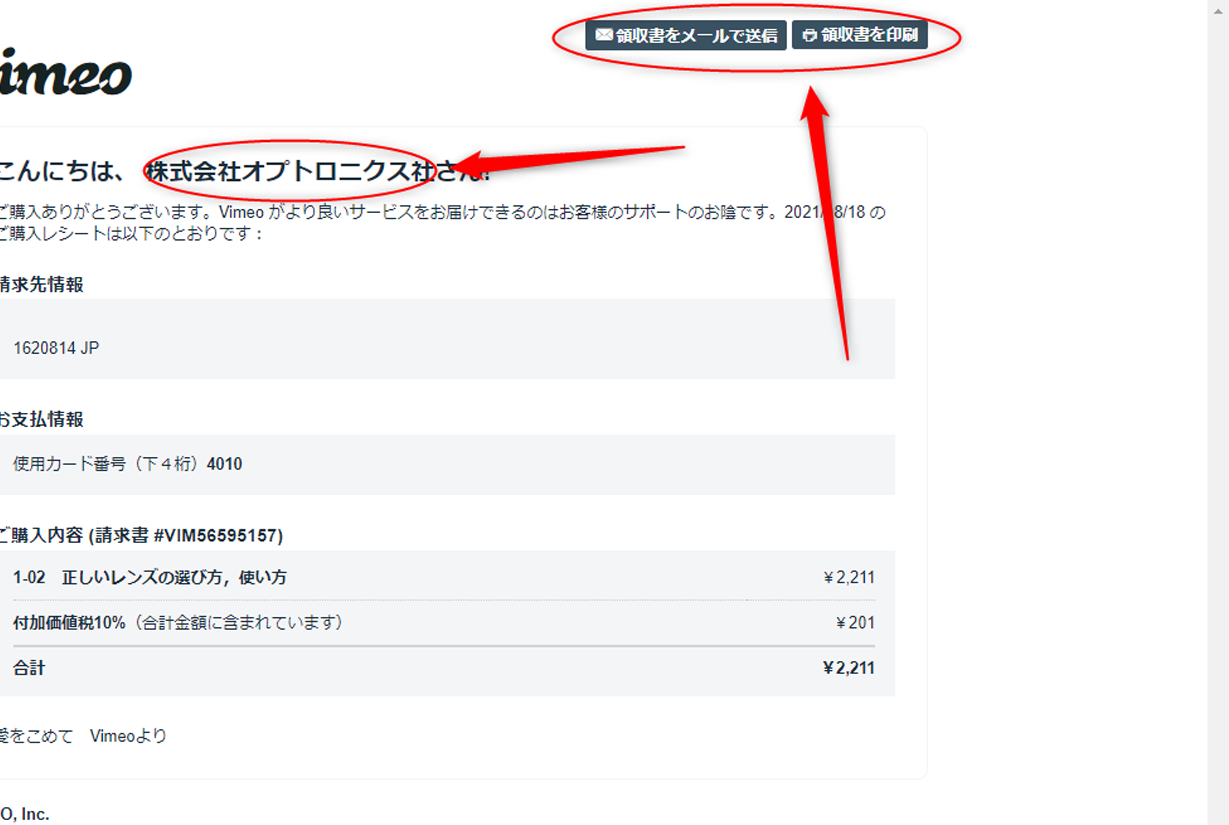Click the 合計 total label
The image size is (1229, 825).
click(29, 667)
